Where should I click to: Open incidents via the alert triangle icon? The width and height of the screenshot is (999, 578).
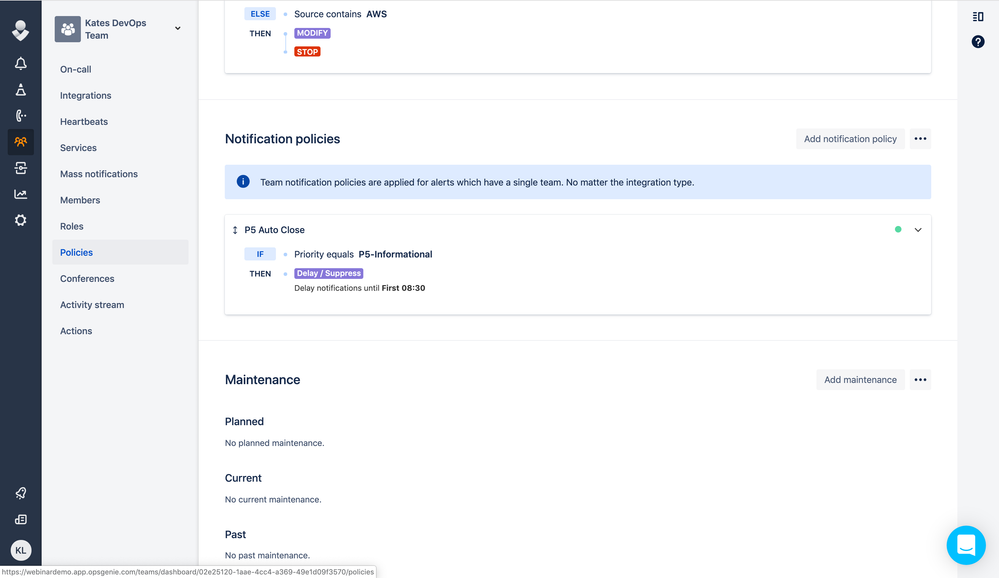click(x=20, y=89)
